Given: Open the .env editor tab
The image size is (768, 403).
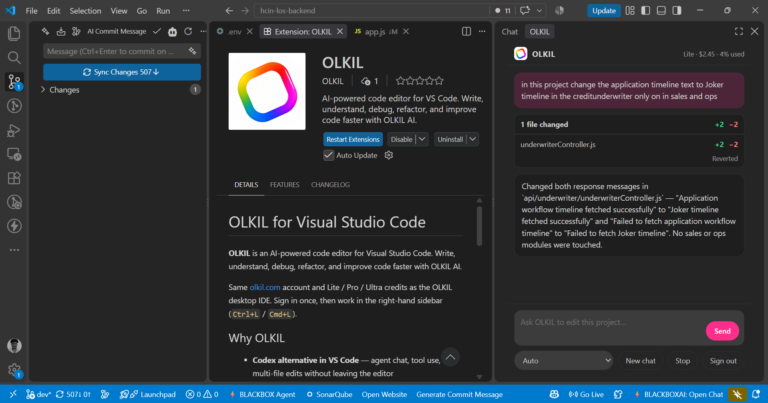Looking at the screenshot, I should click(x=234, y=31).
